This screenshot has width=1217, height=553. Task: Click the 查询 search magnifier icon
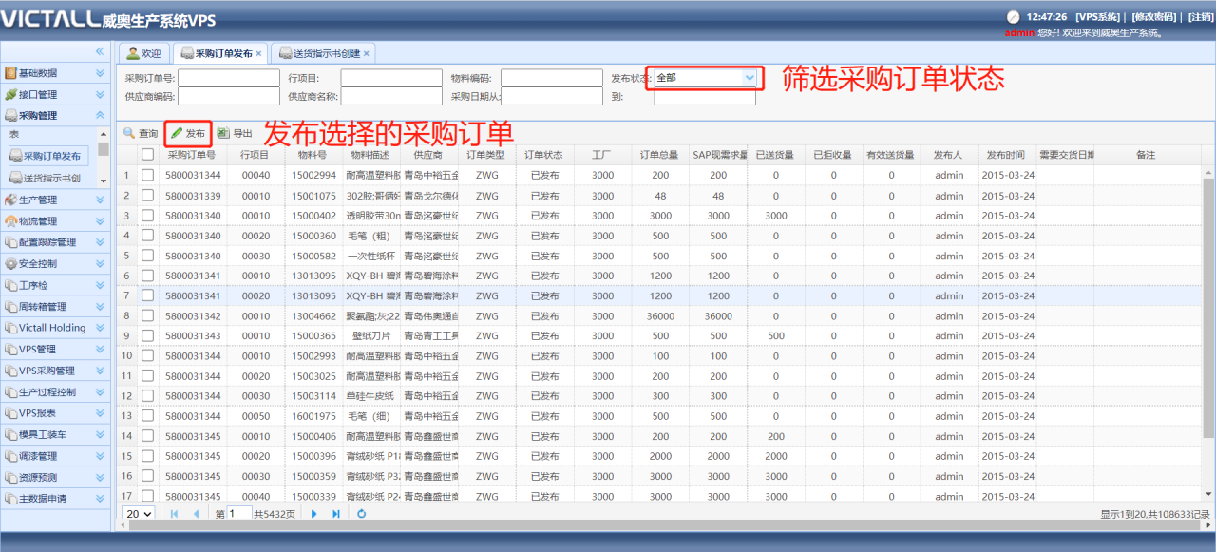click(x=129, y=133)
